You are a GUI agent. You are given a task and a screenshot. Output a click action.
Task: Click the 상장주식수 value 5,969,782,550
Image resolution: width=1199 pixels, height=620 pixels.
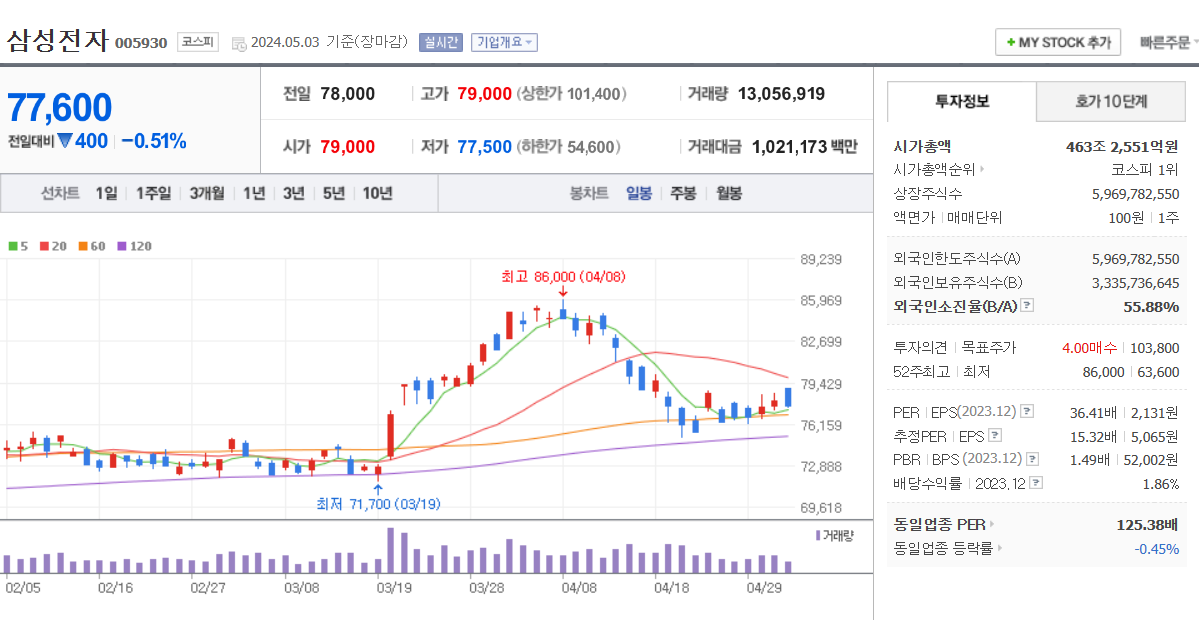1136,193
